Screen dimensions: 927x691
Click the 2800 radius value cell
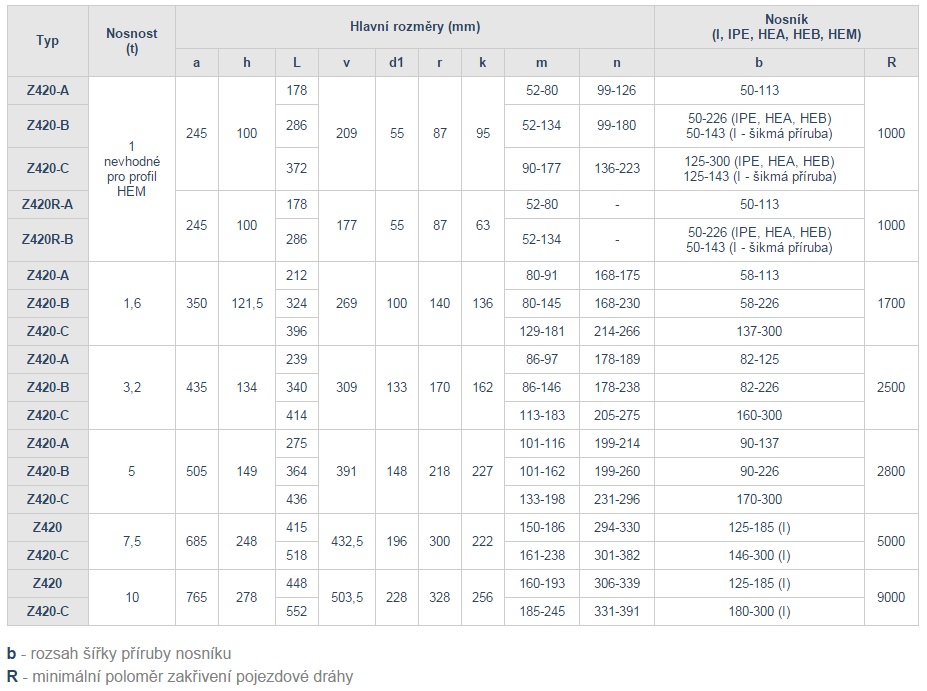pyautogui.click(x=891, y=471)
